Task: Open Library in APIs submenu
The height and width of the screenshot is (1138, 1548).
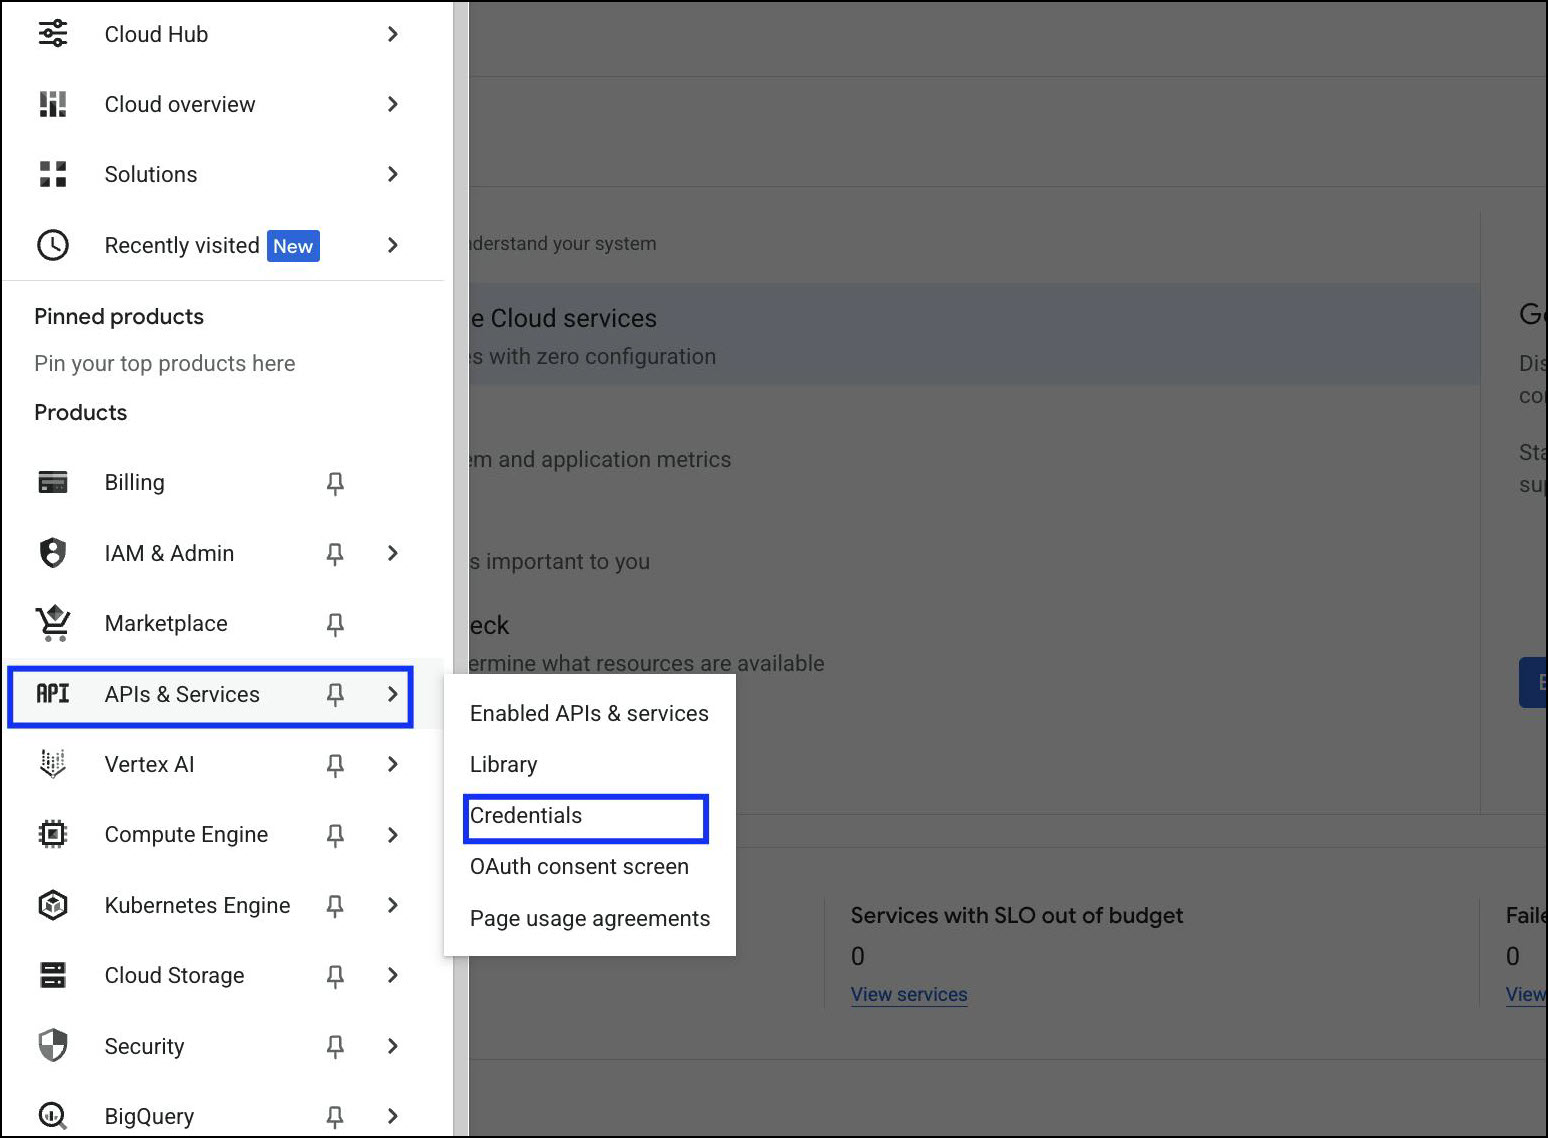Action: [x=503, y=765]
